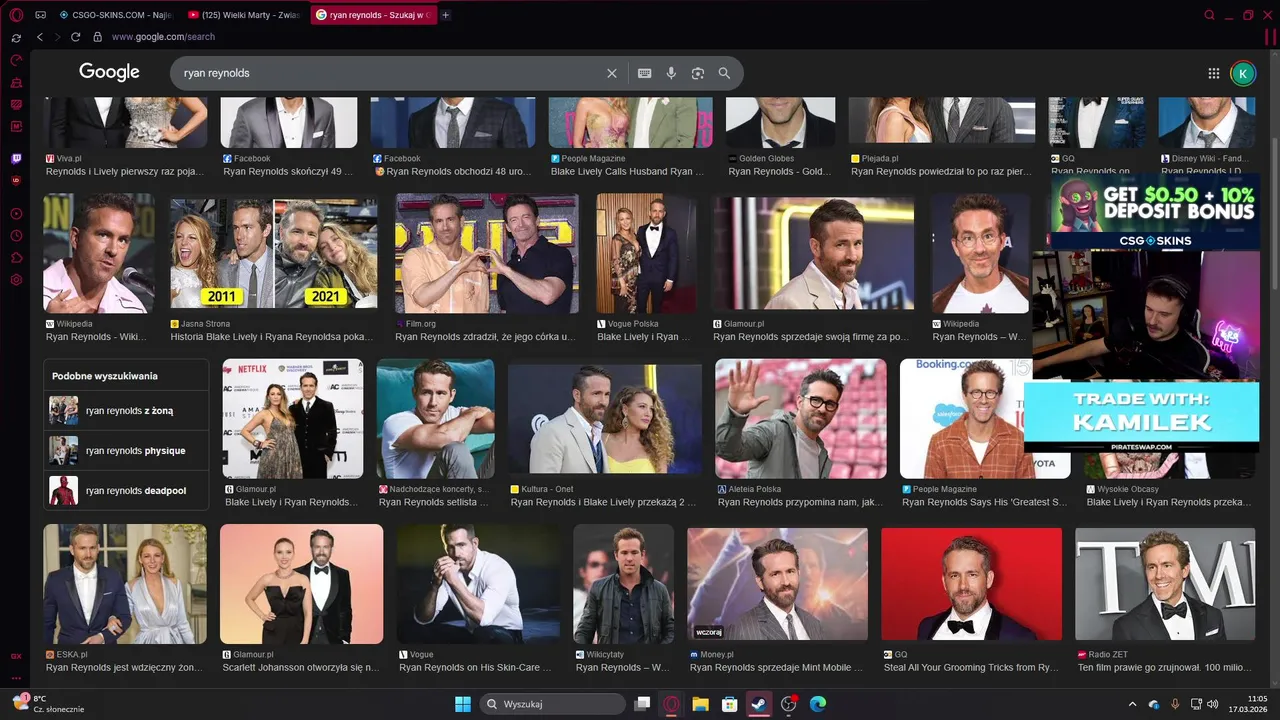Click the Wyszukaj taskbar search box
Viewport: 1280px width, 720px height.
click(551, 704)
